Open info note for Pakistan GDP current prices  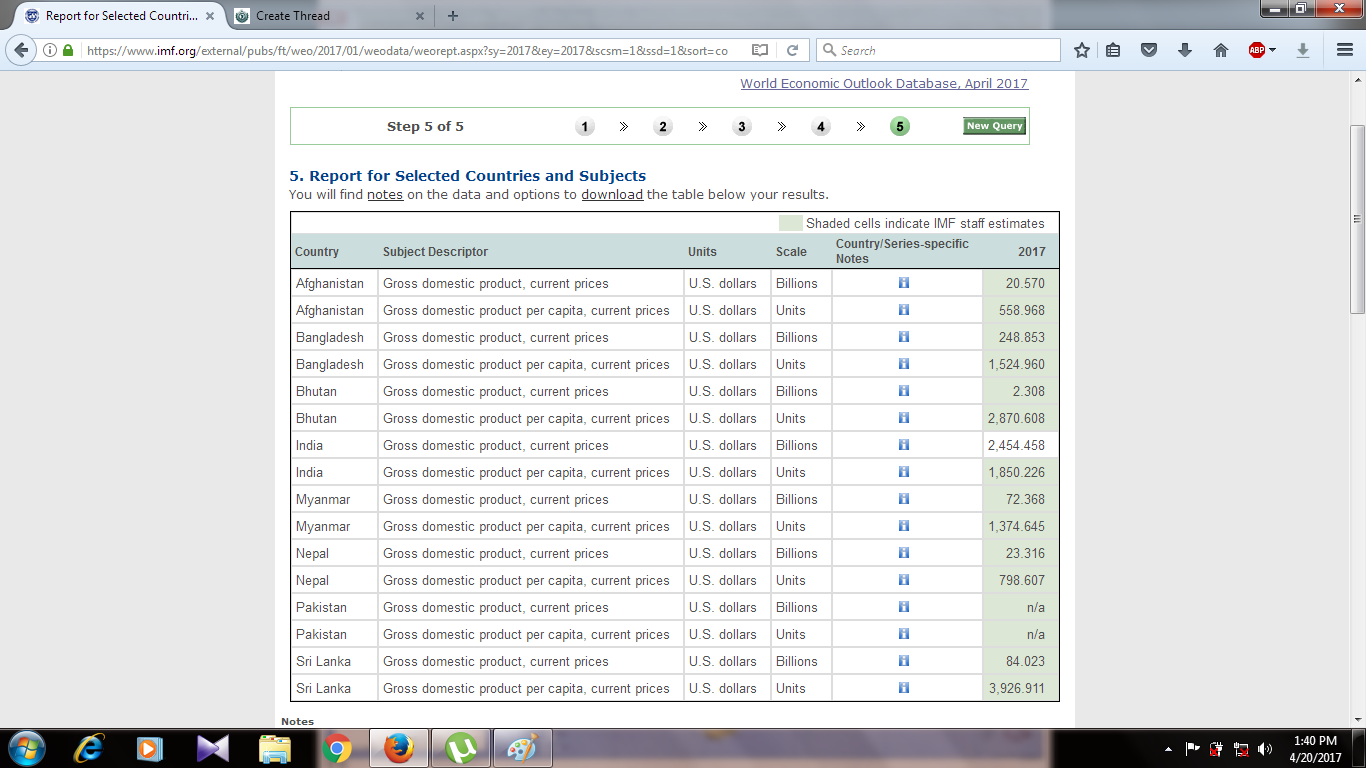(904, 607)
